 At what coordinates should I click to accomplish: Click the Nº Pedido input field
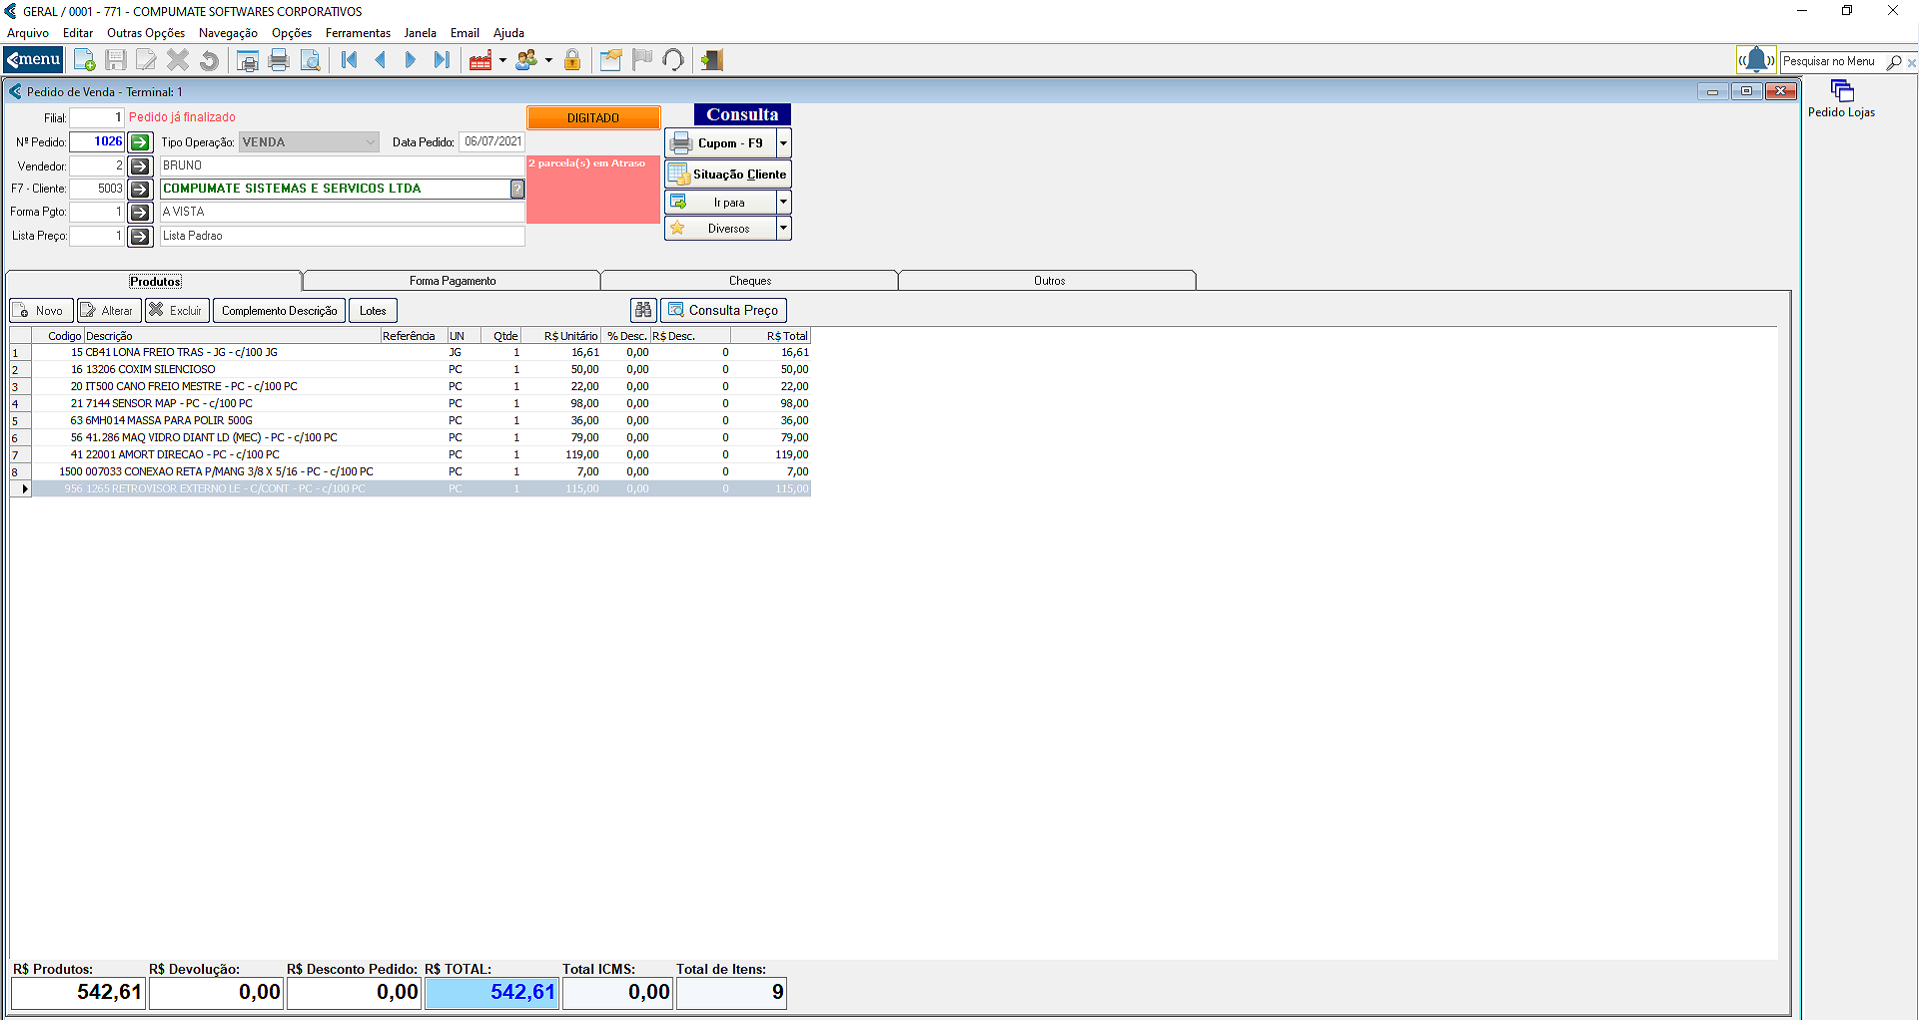[x=97, y=142]
